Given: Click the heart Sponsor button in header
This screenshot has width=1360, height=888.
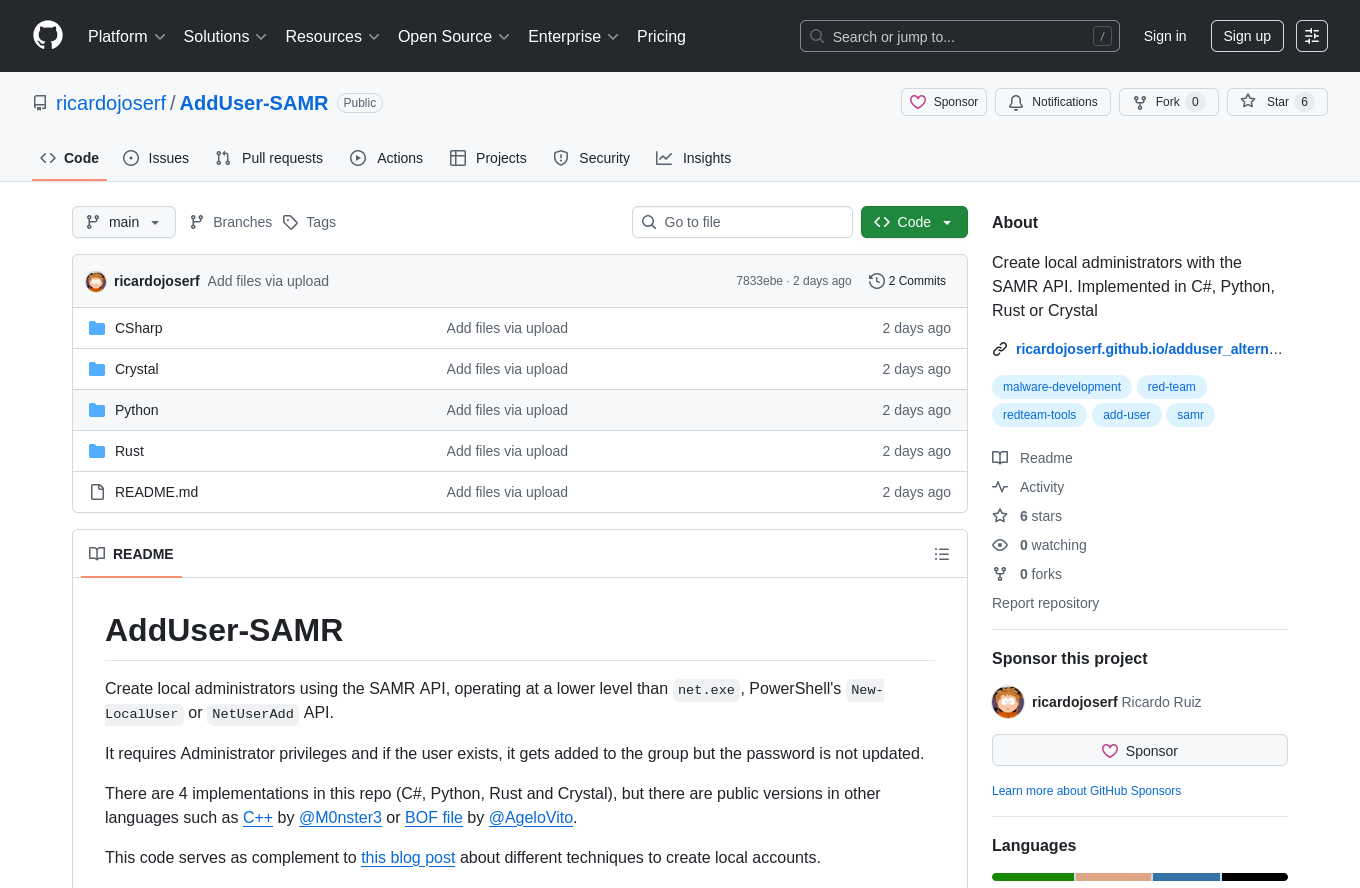Looking at the screenshot, I should coord(943,102).
